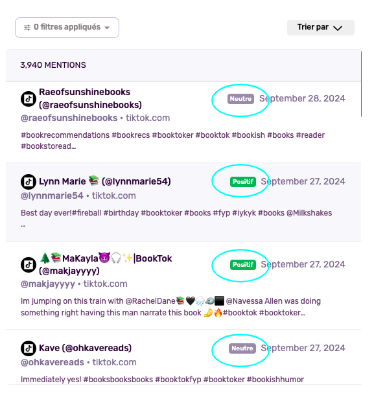Screen dimensions: 369x393
Task: Open Lynn Marie (@lynnmarie54) mention title
Action: [105, 181]
